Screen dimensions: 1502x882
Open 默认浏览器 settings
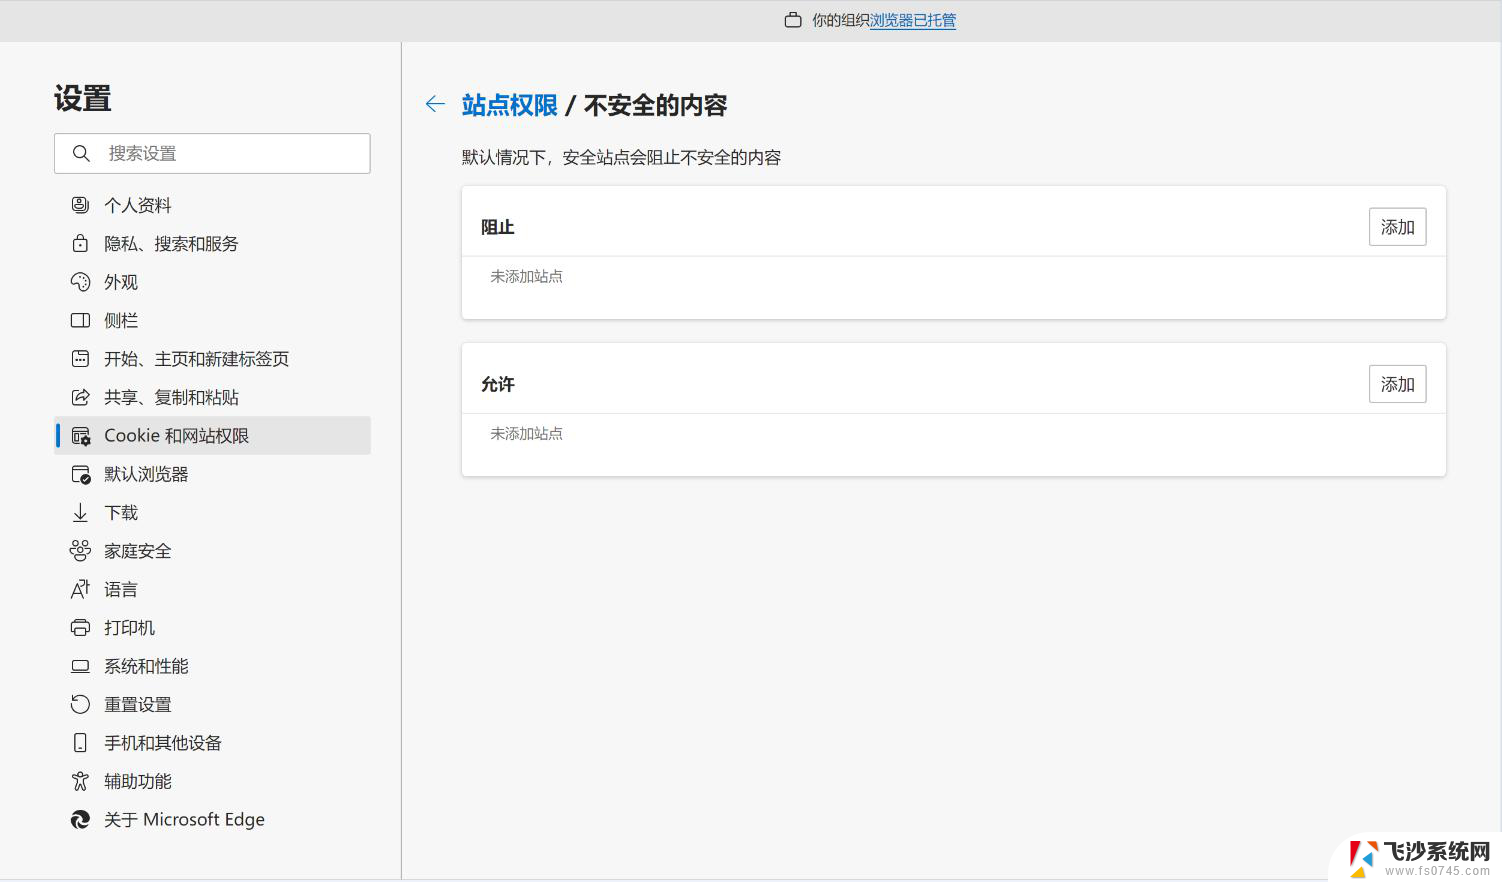pos(212,474)
